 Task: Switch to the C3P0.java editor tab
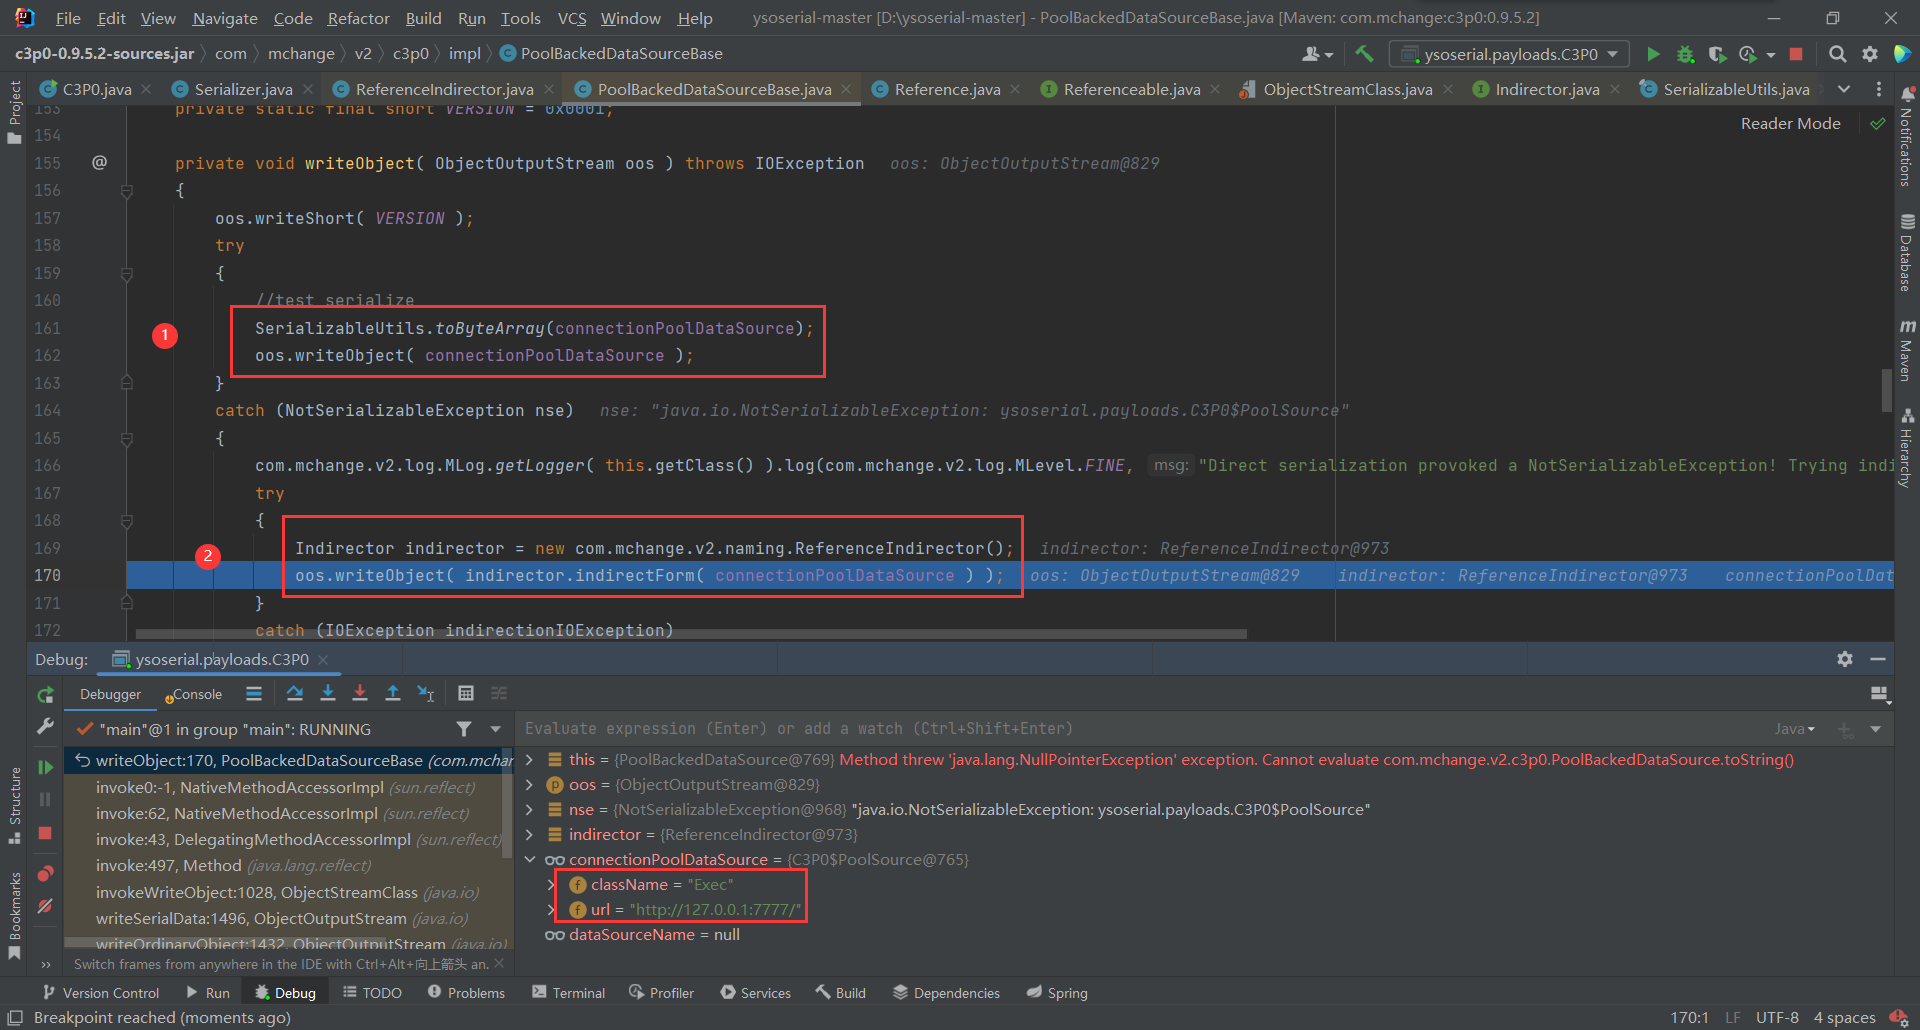[x=96, y=89]
